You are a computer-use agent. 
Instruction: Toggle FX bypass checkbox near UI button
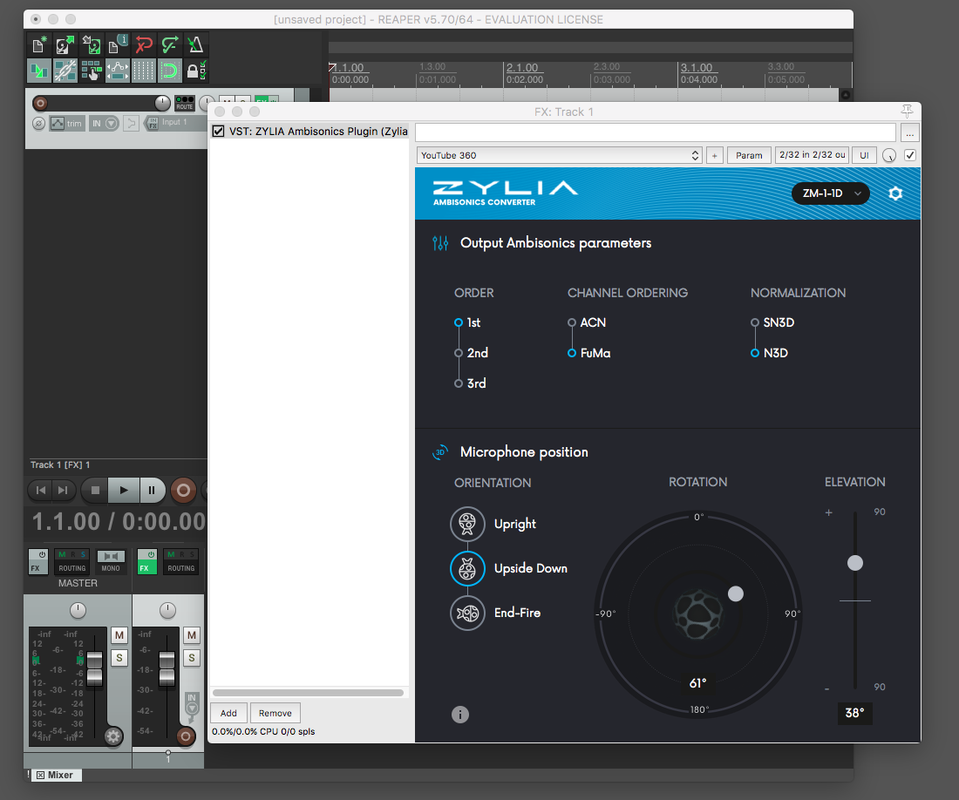(x=910, y=155)
